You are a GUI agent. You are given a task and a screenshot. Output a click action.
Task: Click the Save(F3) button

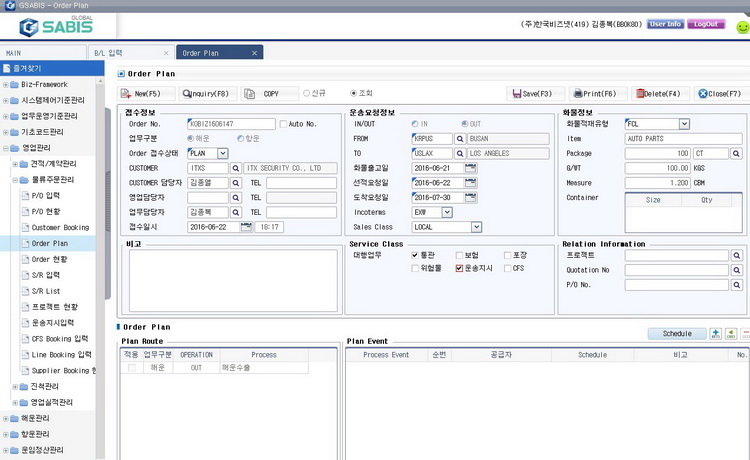(x=532, y=93)
